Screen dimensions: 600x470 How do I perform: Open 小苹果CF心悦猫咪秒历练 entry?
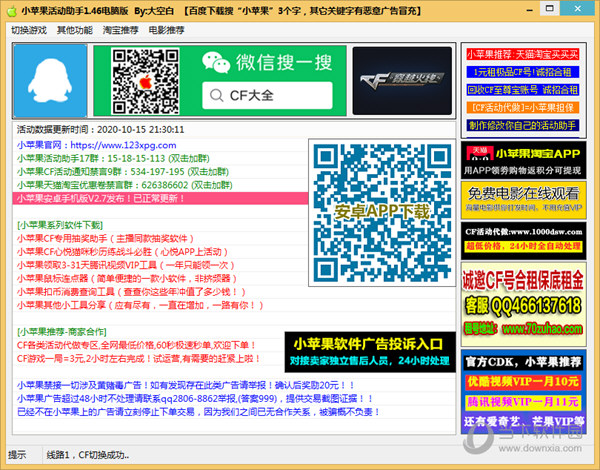[x=122, y=252]
